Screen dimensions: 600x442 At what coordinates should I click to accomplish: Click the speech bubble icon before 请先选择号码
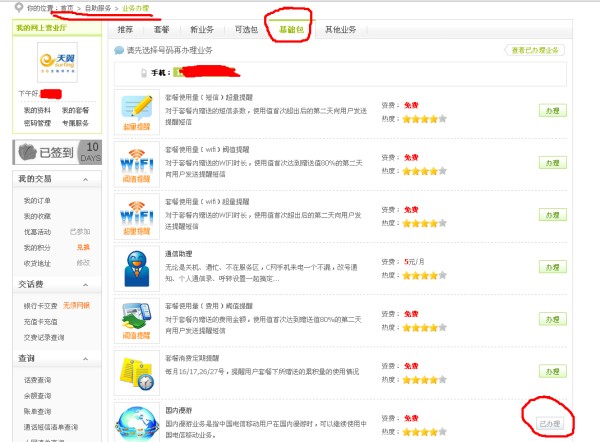coord(119,50)
